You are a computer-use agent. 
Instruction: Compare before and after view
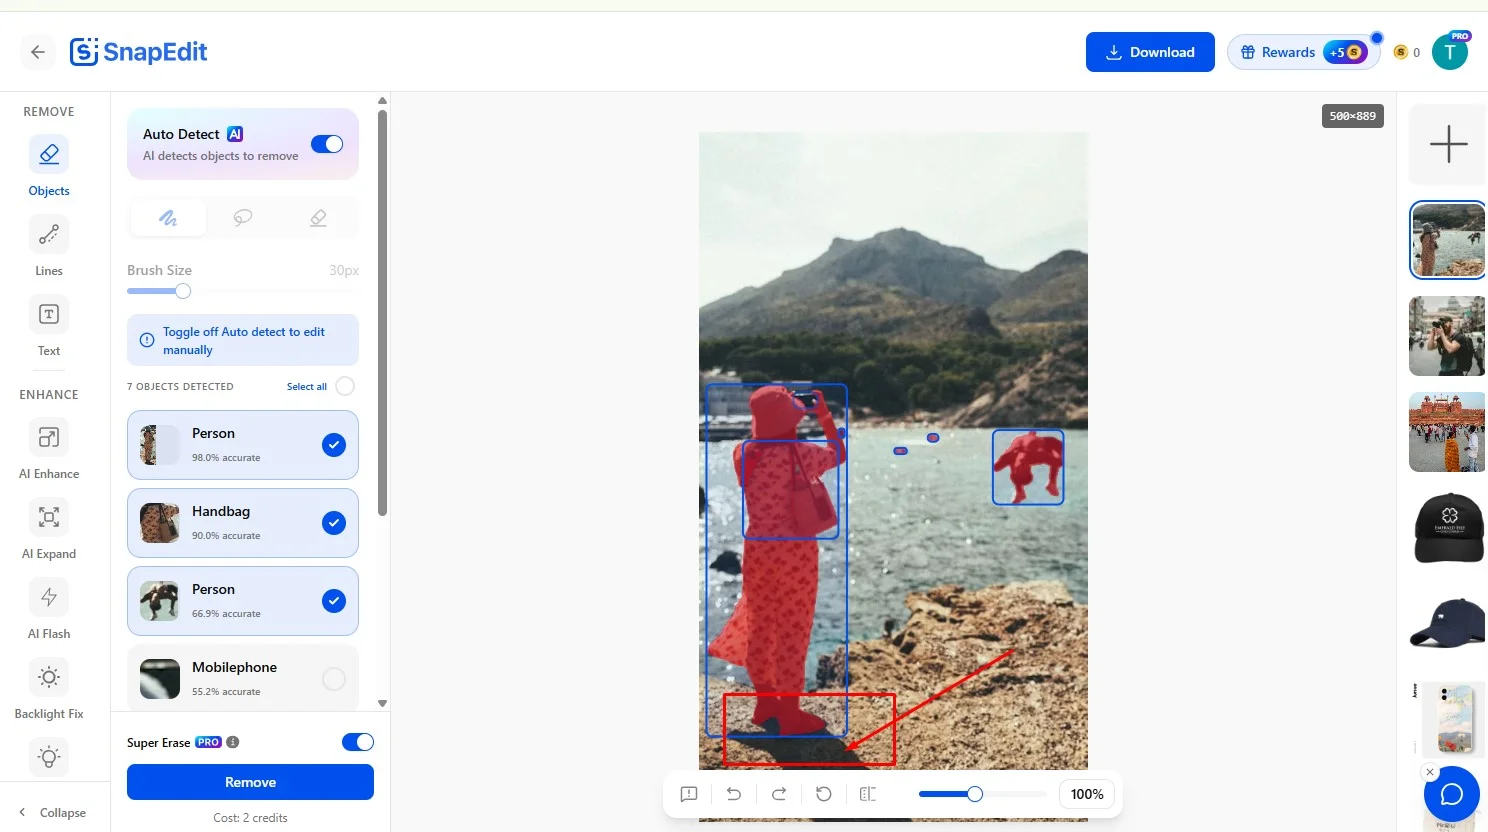868,794
